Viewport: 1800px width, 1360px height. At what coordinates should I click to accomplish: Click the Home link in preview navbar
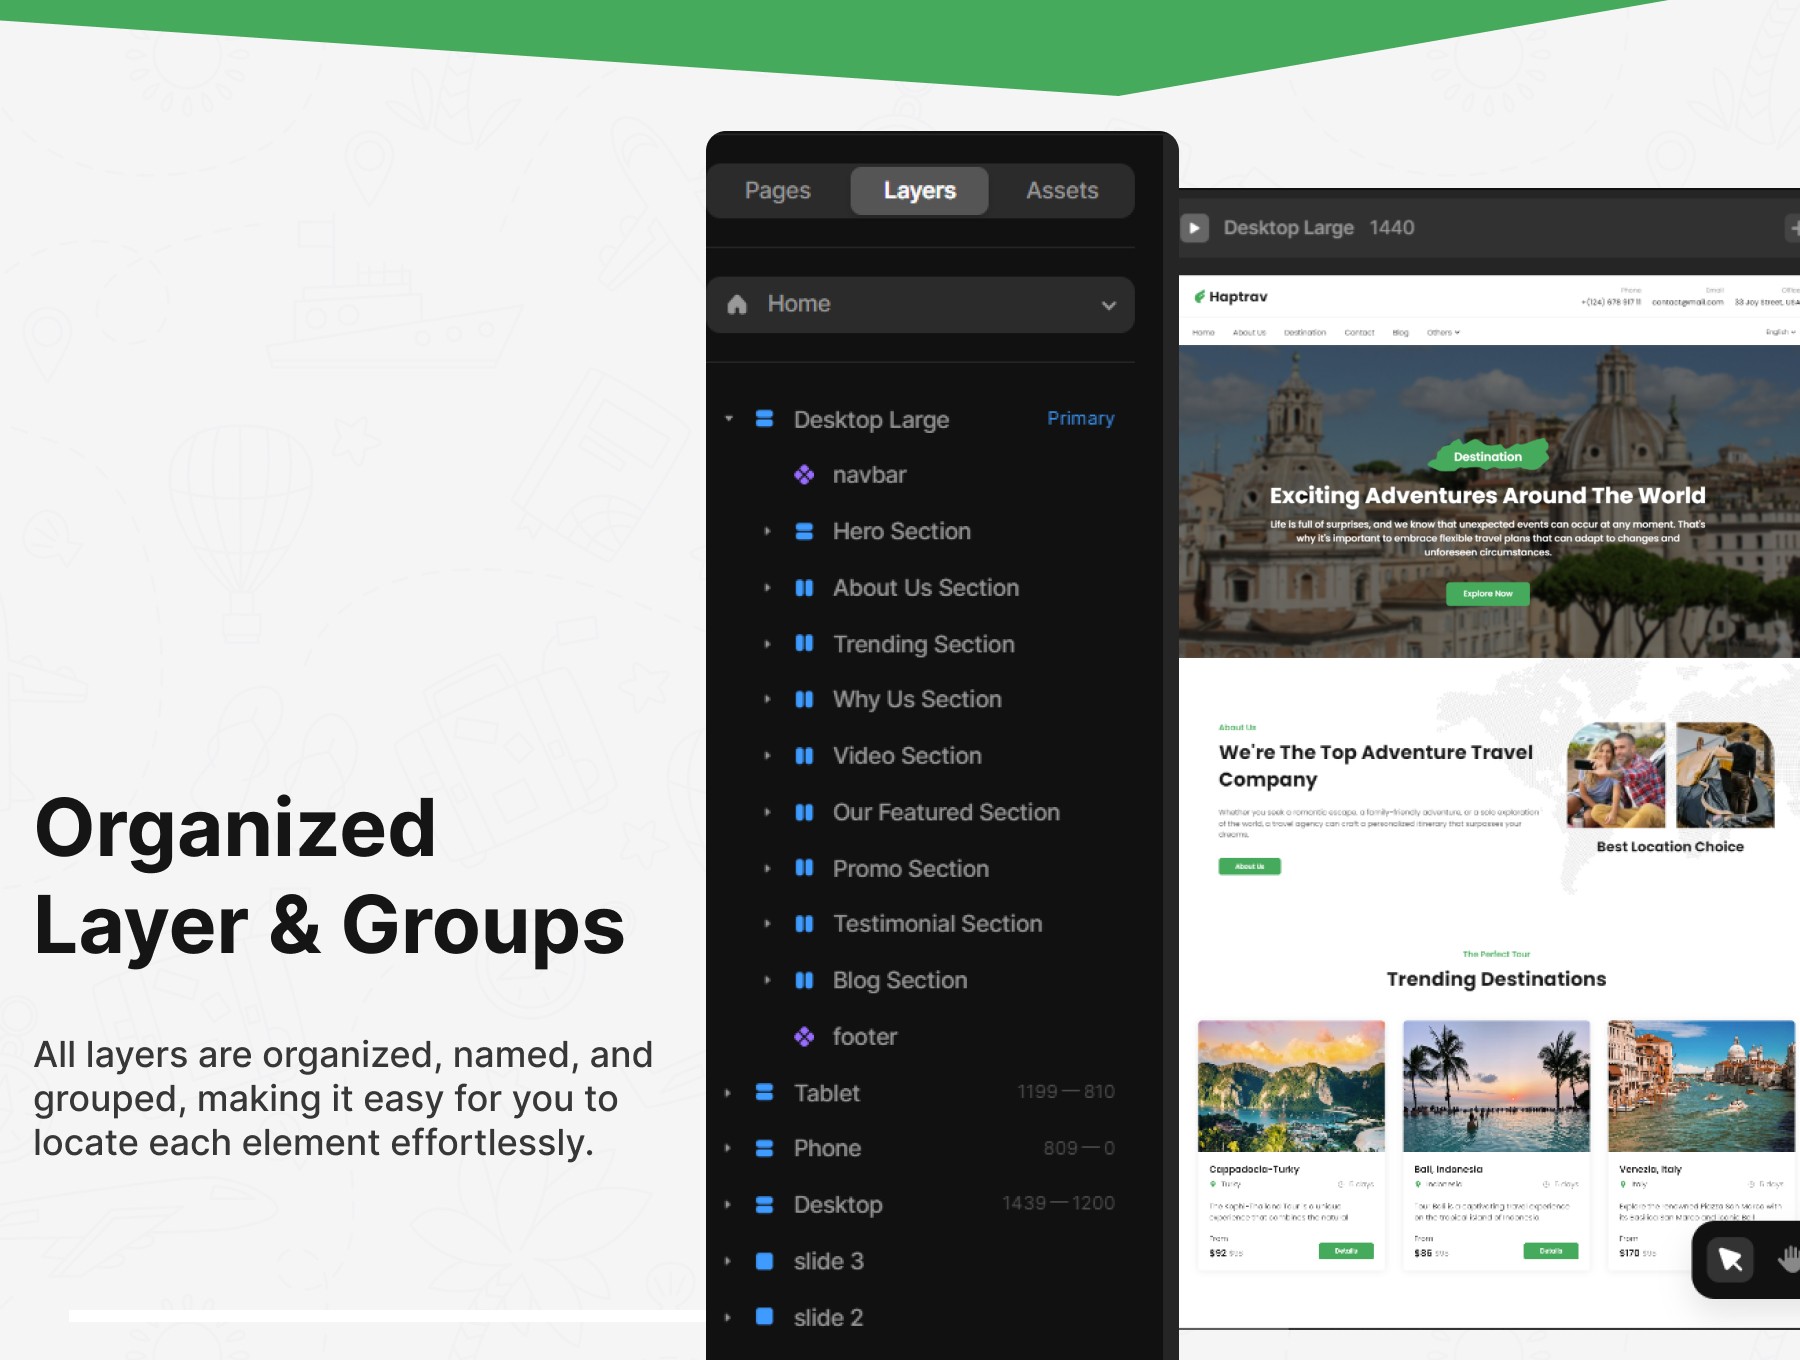(1203, 332)
